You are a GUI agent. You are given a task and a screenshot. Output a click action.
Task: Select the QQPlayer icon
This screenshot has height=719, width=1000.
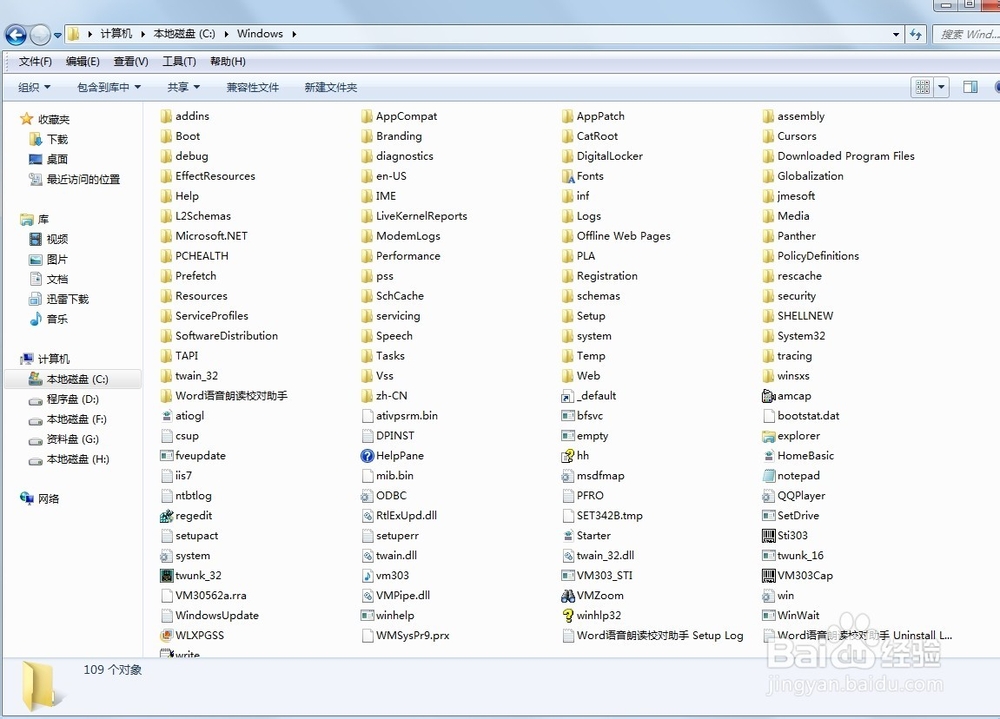tap(800, 495)
